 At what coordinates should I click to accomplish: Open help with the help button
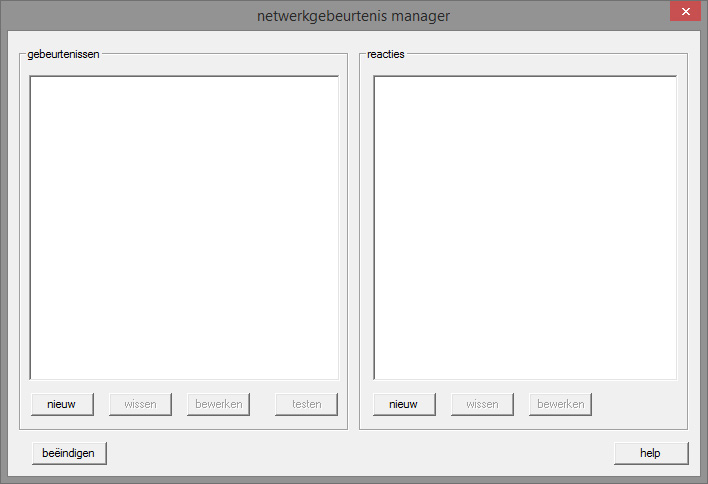click(x=651, y=453)
